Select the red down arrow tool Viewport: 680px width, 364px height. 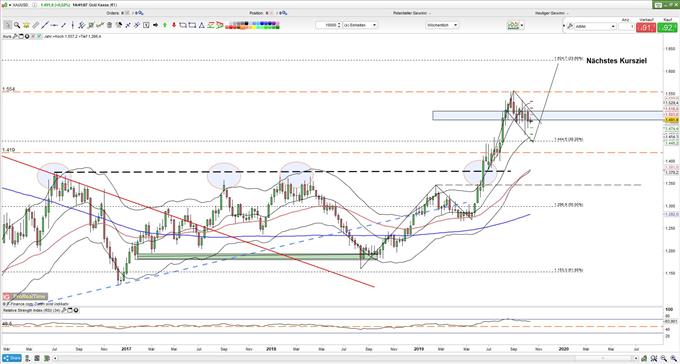(174, 25)
